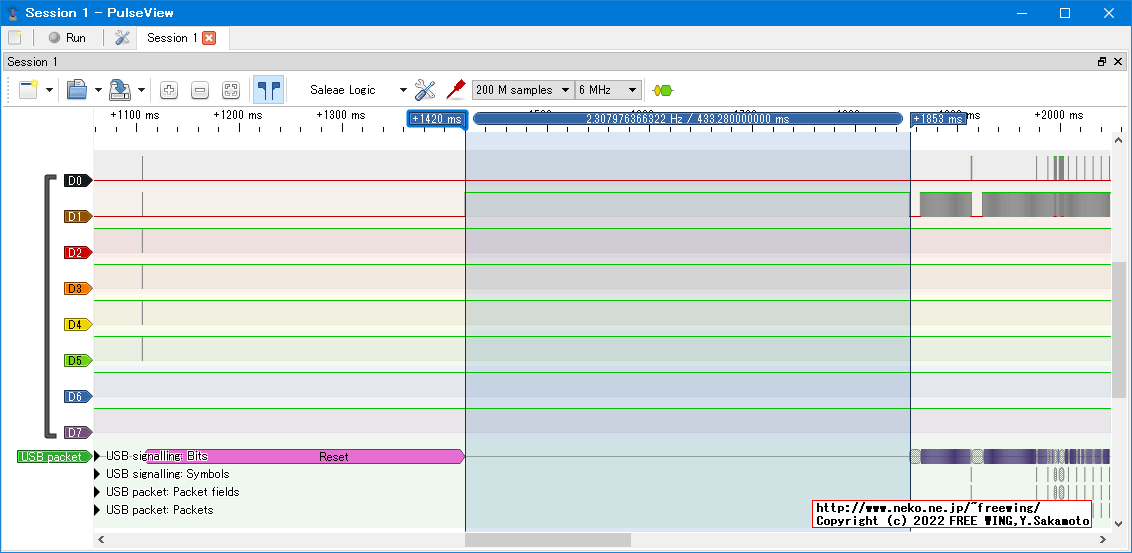1132x553 pixels.
Task: Switch to the Session 1 tab
Action: [x=171, y=38]
